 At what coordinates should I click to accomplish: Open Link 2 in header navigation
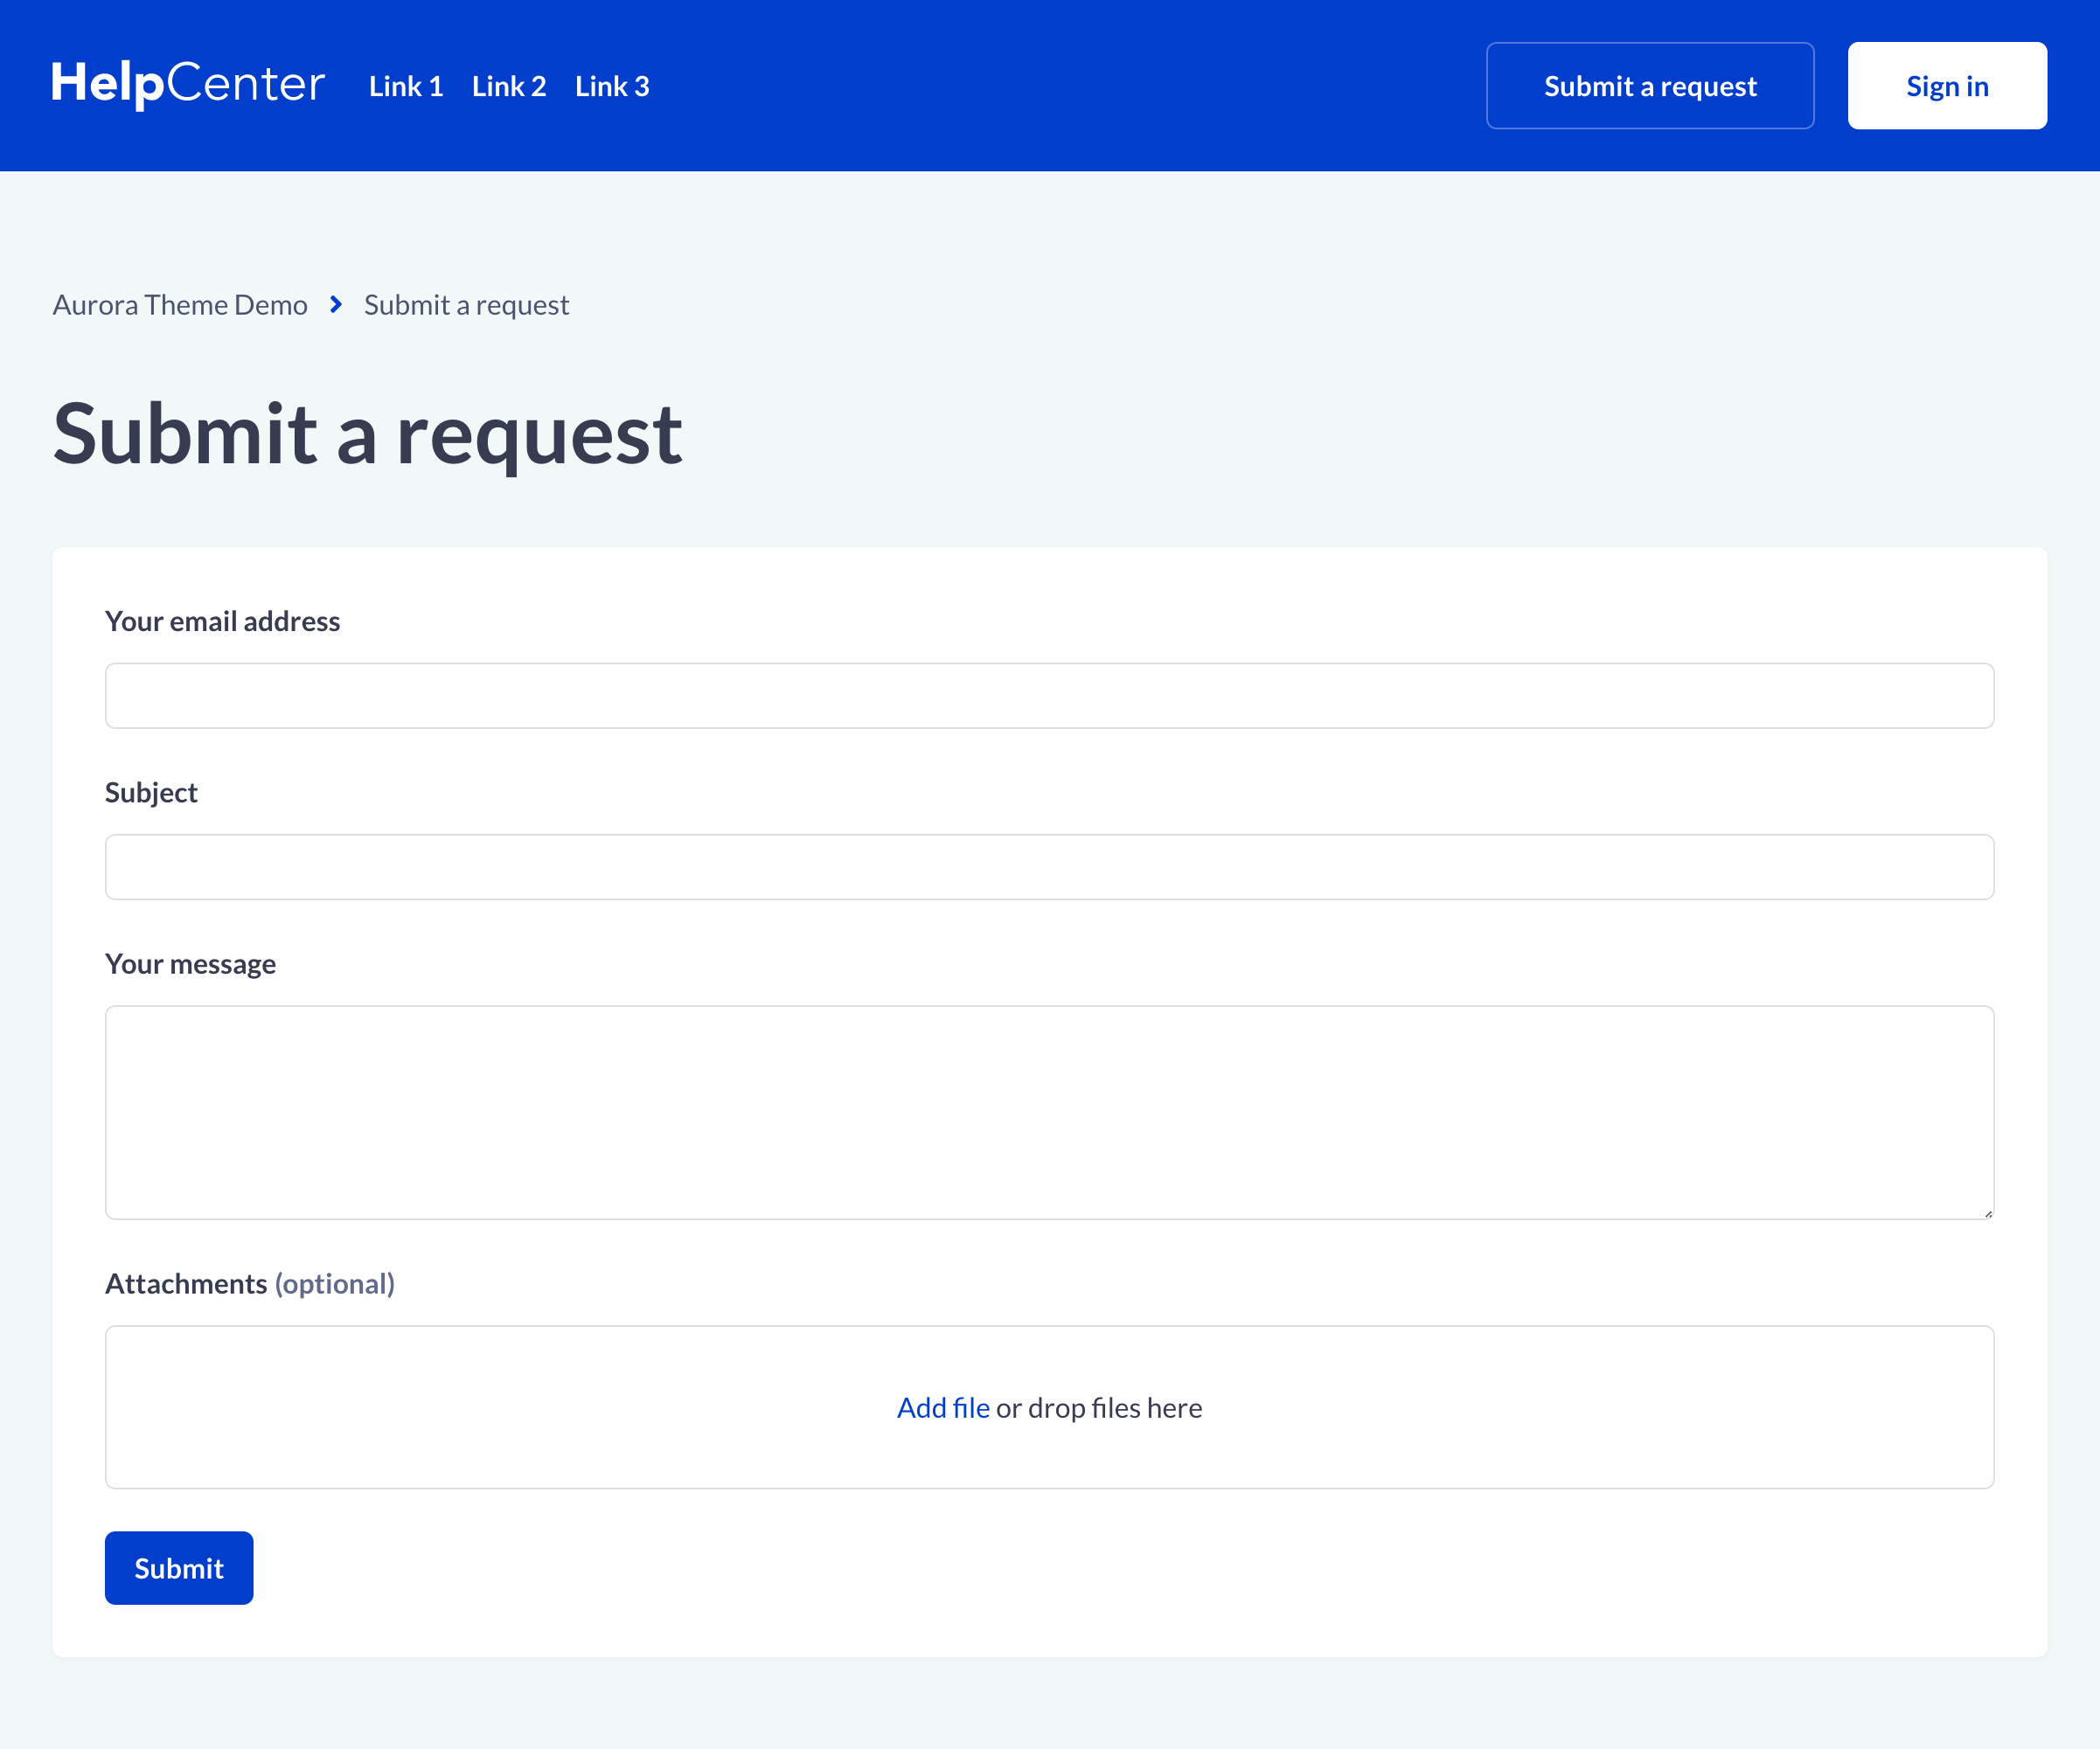pyautogui.click(x=508, y=86)
